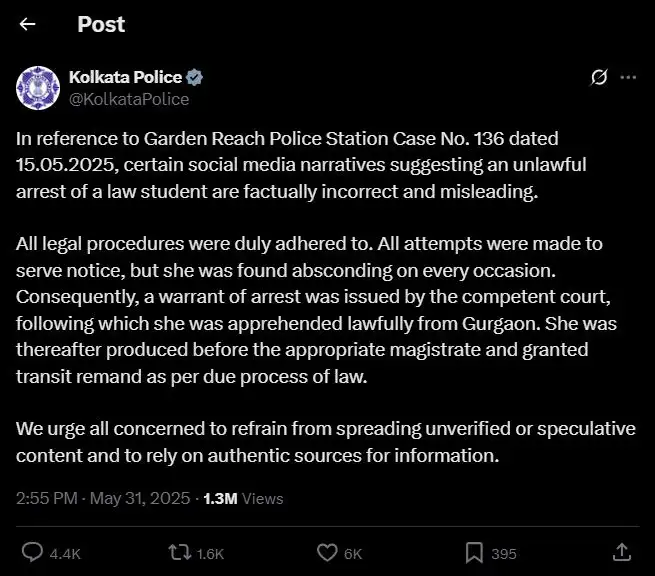Image resolution: width=655 pixels, height=576 pixels.
Task: Go back using the left arrow
Action: 28,25
